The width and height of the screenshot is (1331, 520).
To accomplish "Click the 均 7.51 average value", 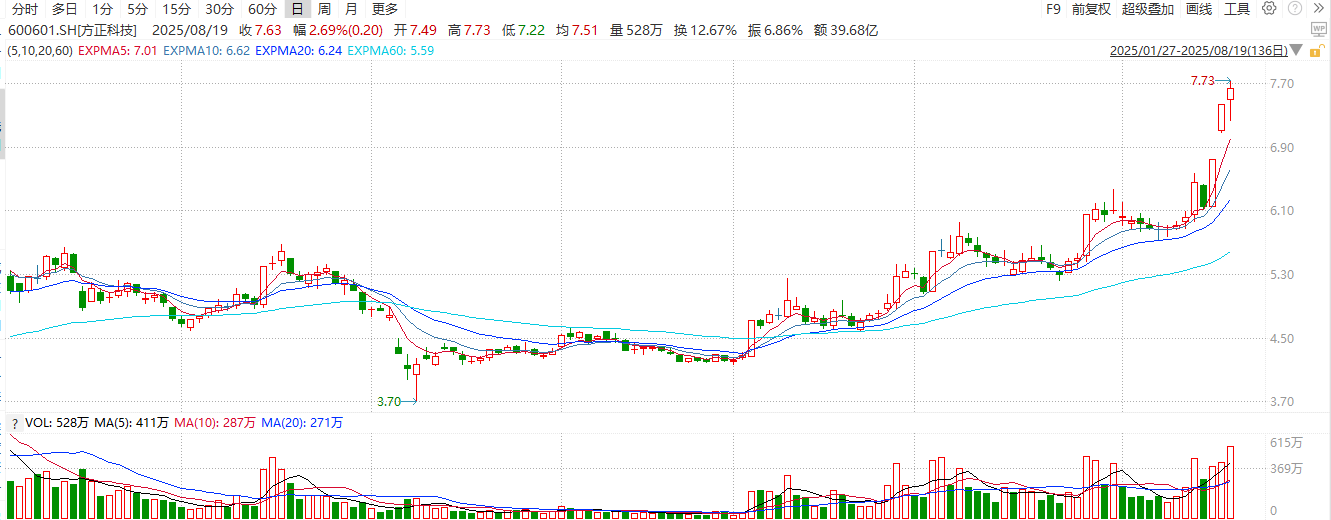I will point(576,30).
